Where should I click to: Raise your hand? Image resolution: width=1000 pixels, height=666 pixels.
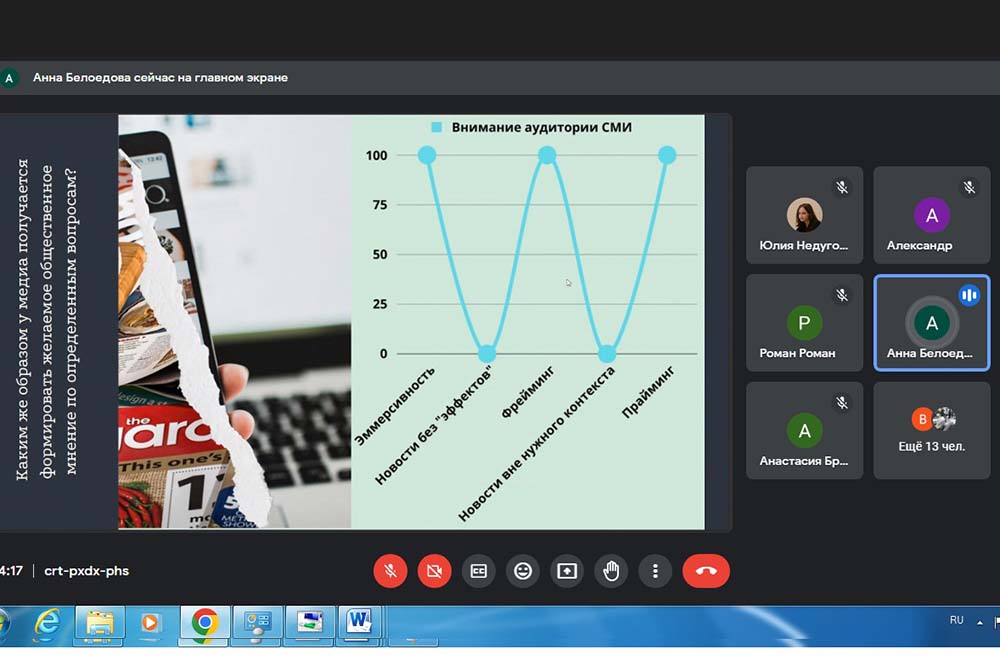click(x=611, y=571)
